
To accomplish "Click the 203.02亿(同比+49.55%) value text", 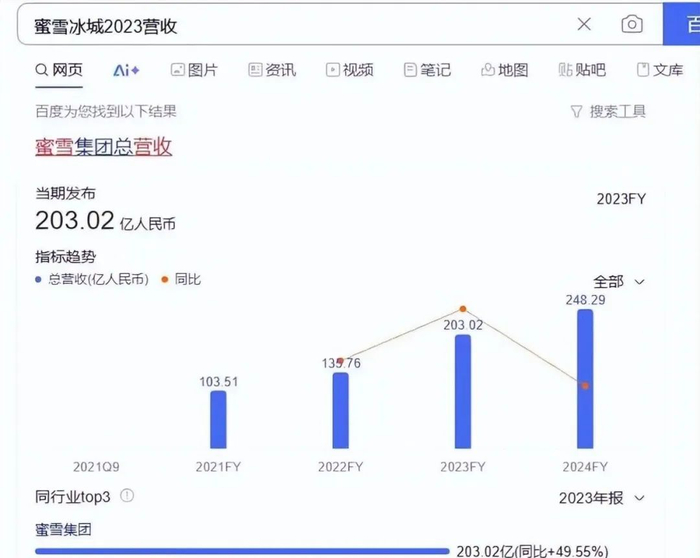I will click(x=532, y=551).
